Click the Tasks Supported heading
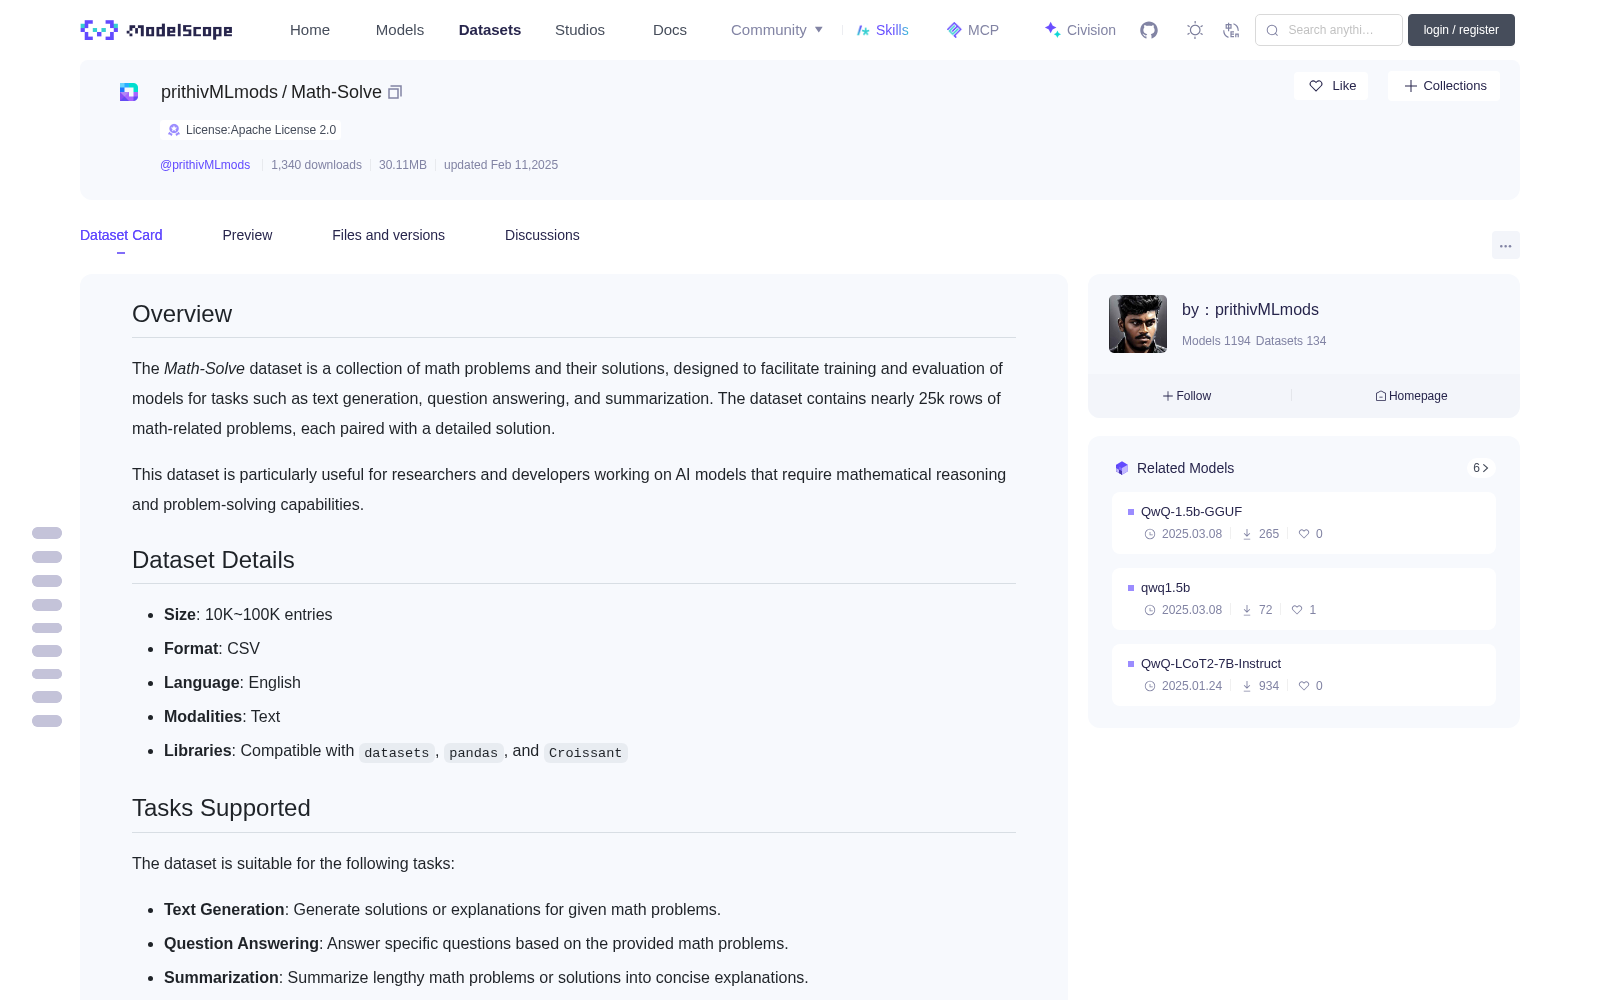Viewport: 1600px width, 1000px height. [221, 808]
